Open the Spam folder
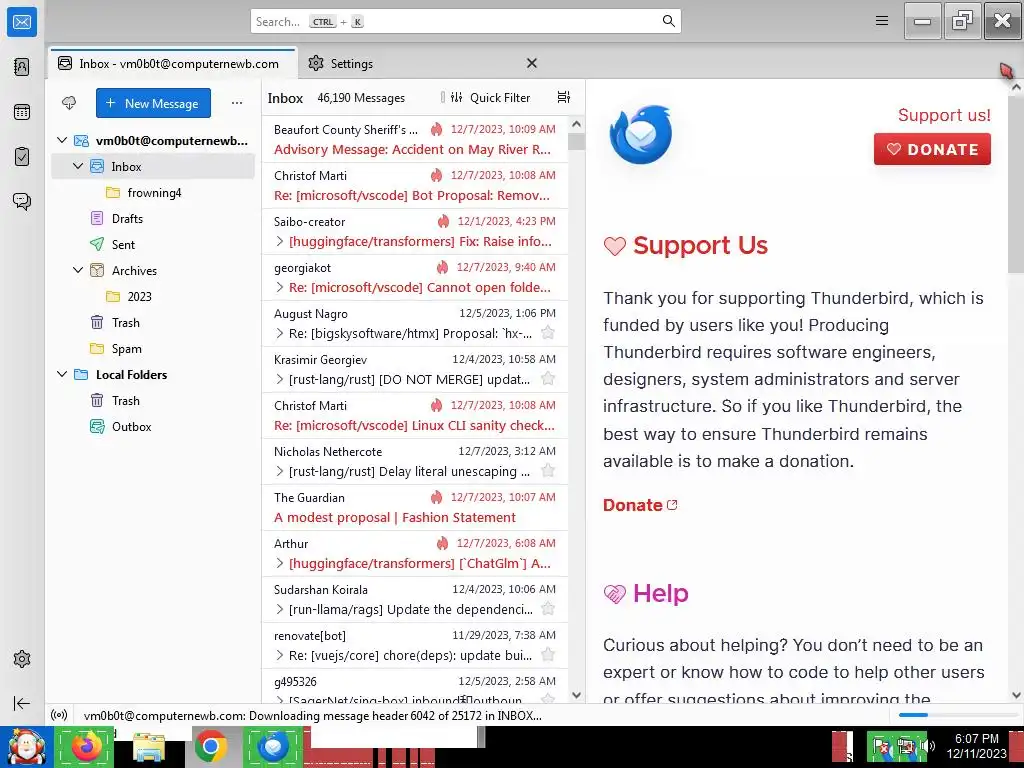Screen dimensions: 1024x768 154,349
